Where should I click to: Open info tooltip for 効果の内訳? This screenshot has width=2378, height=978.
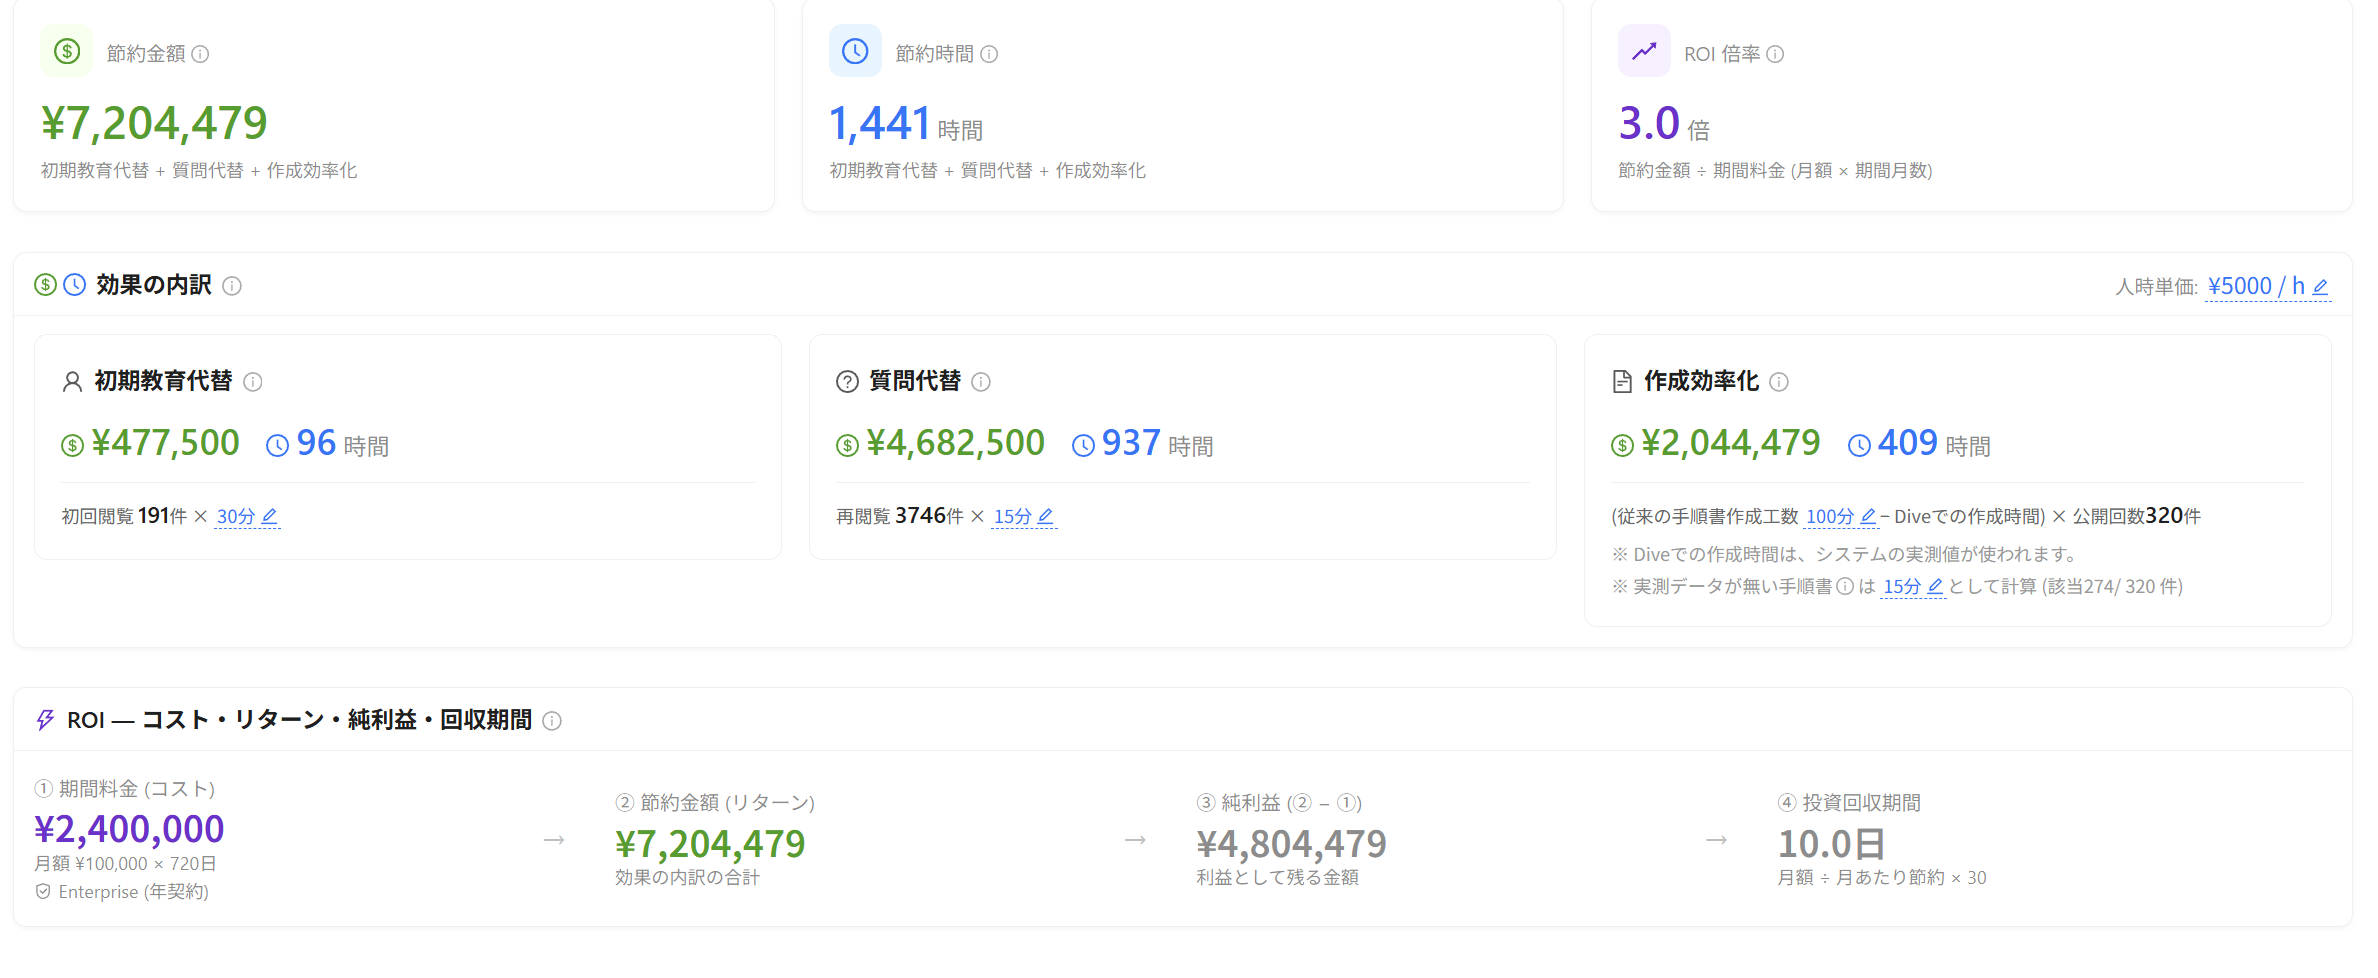coord(232,286)
